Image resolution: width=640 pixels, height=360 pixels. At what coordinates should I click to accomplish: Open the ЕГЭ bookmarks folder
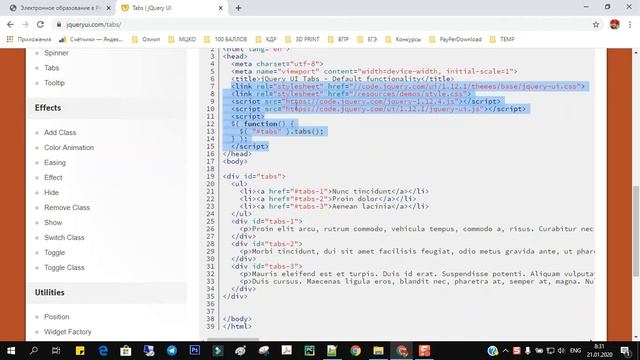point(367,39)
